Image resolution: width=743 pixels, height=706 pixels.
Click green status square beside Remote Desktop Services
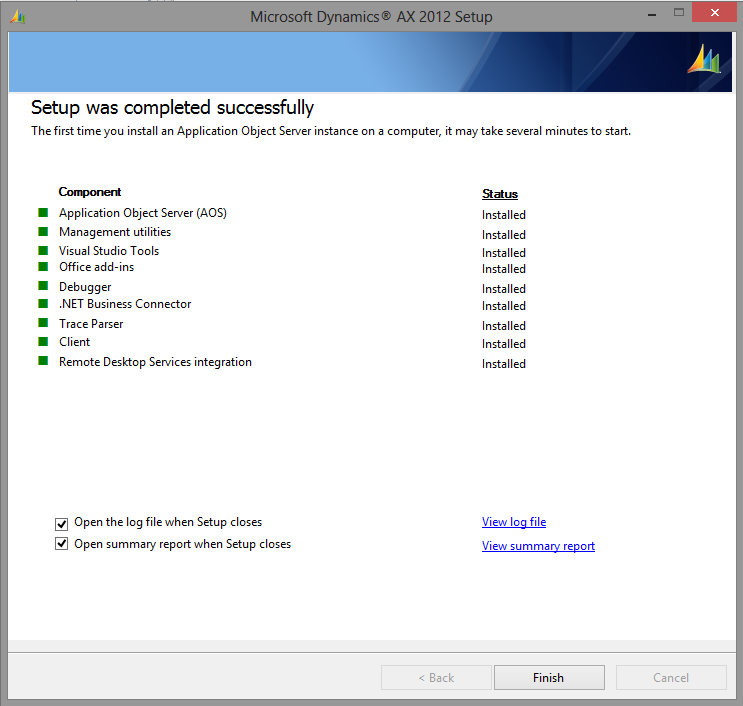[x=43, y=361]
